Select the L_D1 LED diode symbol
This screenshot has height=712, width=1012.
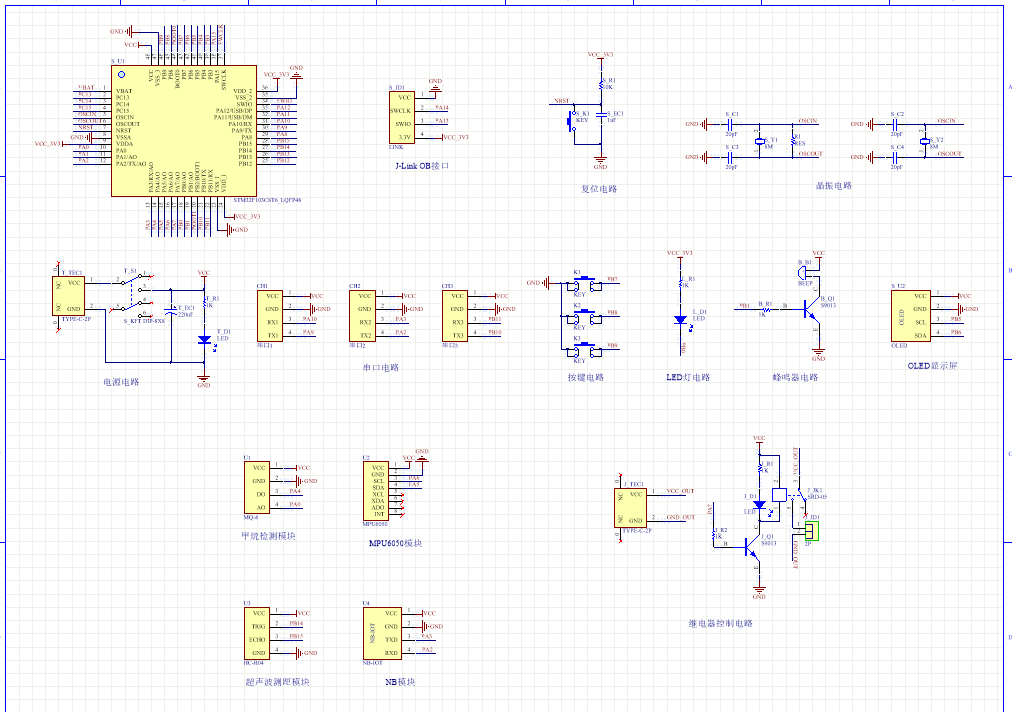pyautogui.click(x=680, y=320)
